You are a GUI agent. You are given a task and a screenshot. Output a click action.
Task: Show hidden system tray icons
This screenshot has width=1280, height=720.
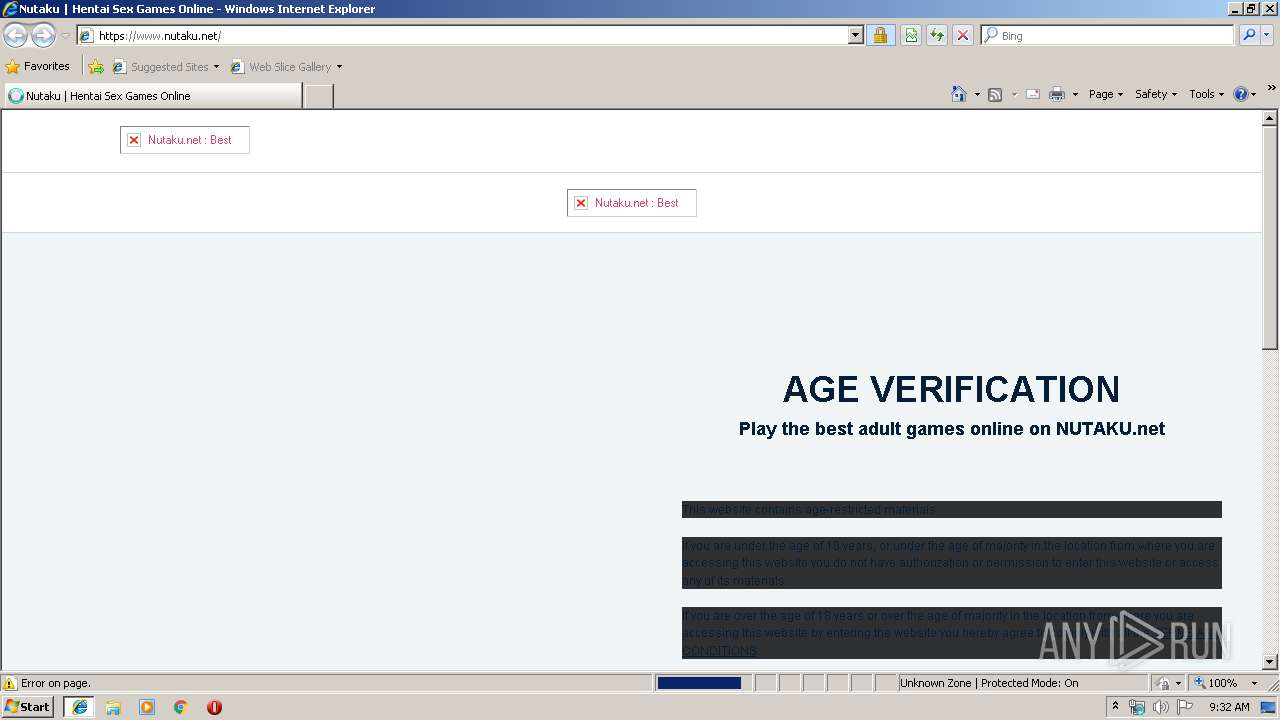[x=1116, y=707]
